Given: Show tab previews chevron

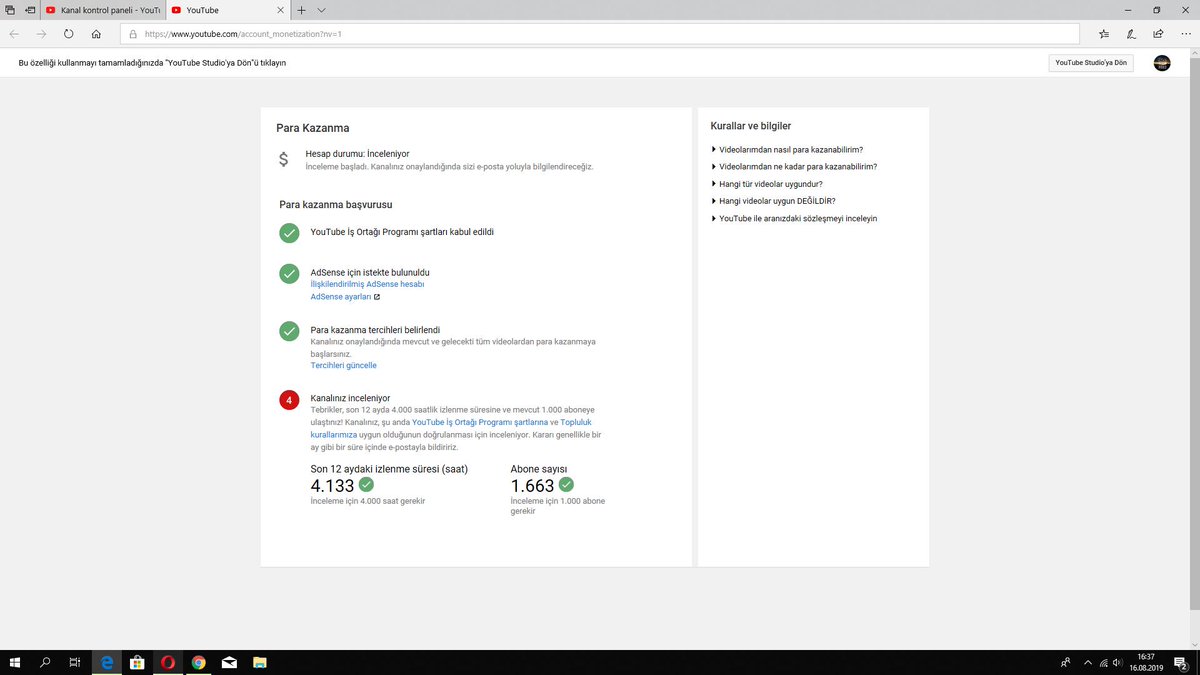Looking at the screenshot, I should 321,10.
